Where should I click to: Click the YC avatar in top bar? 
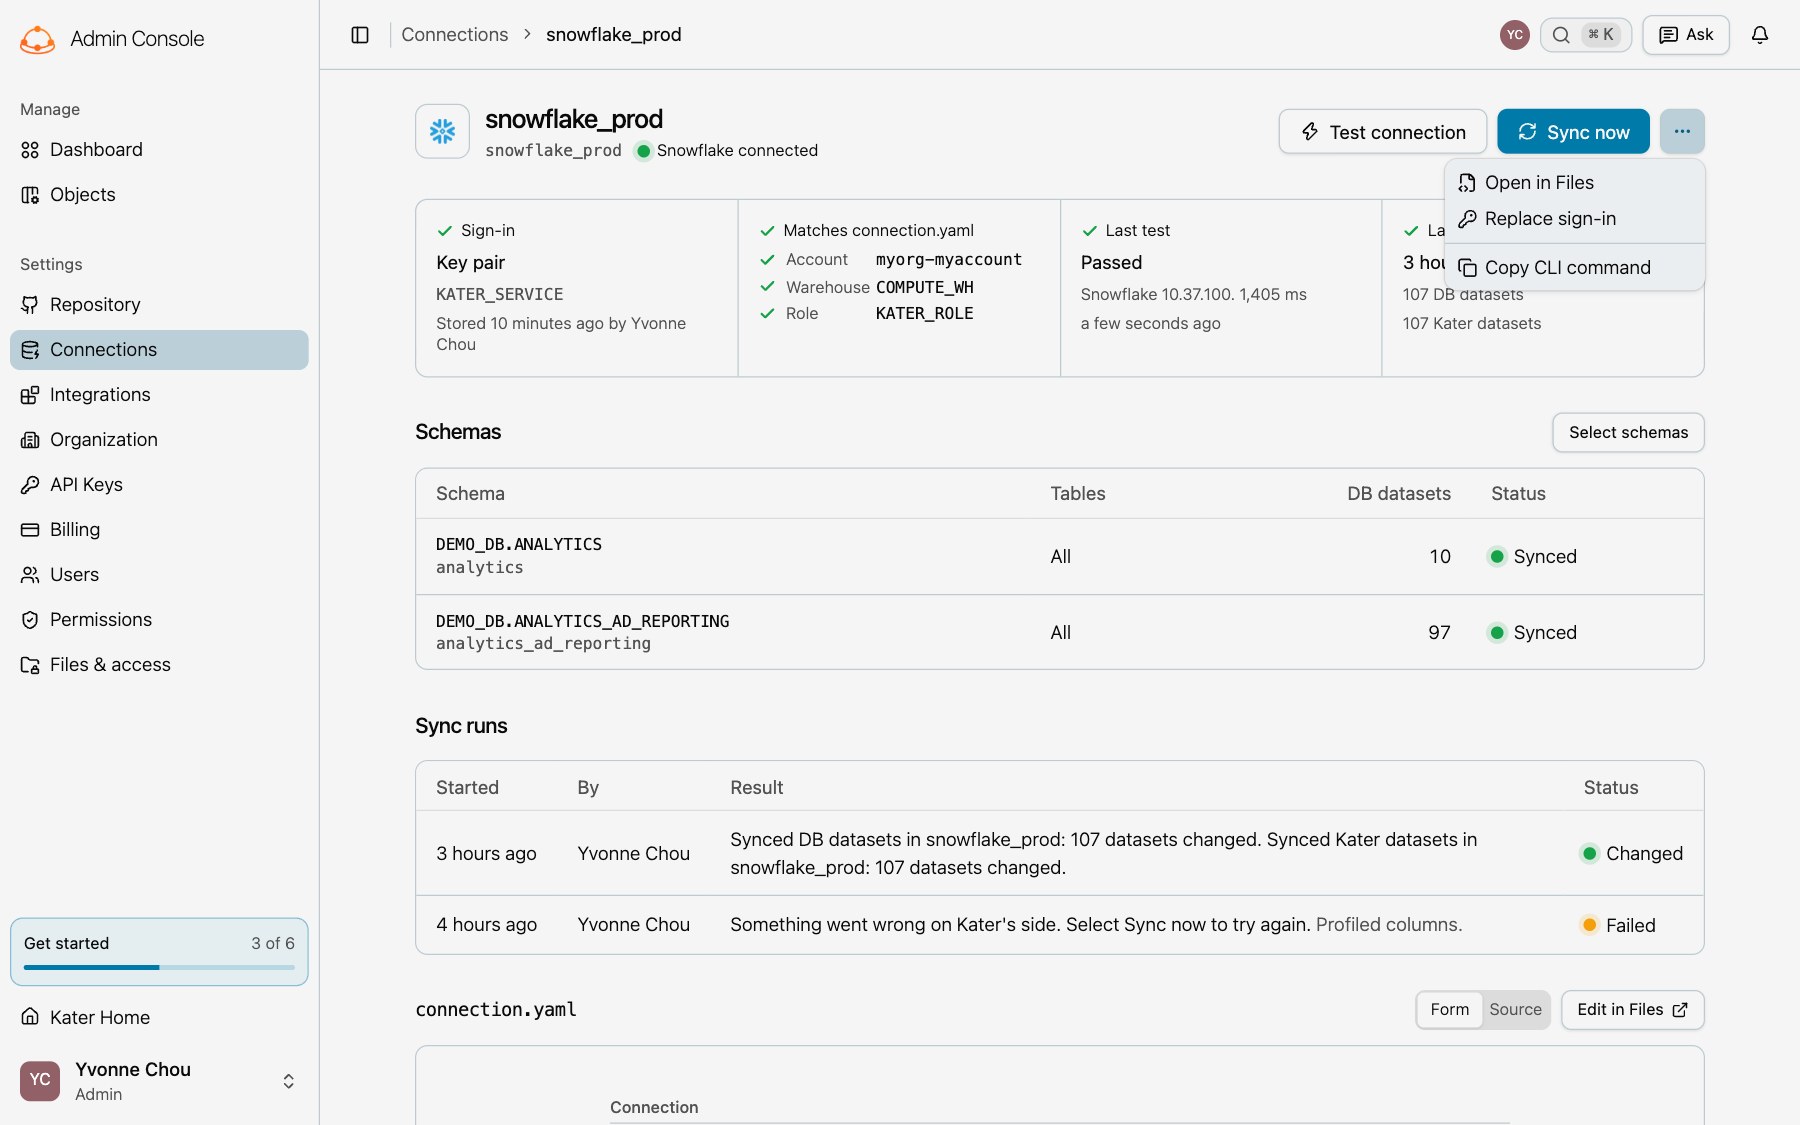point(1515,35)
